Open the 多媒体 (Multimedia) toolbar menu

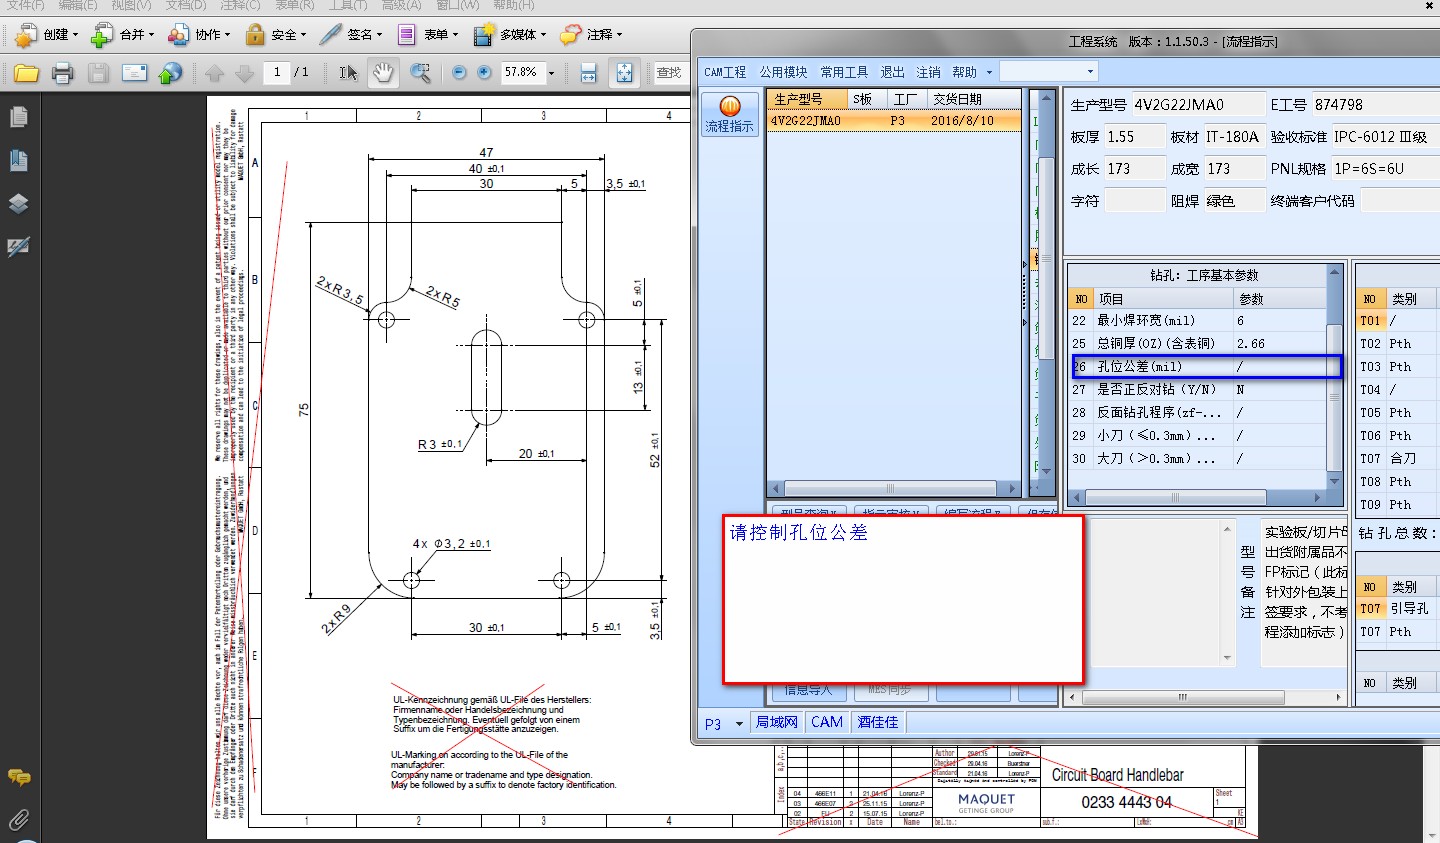click(x=510, y=35)
